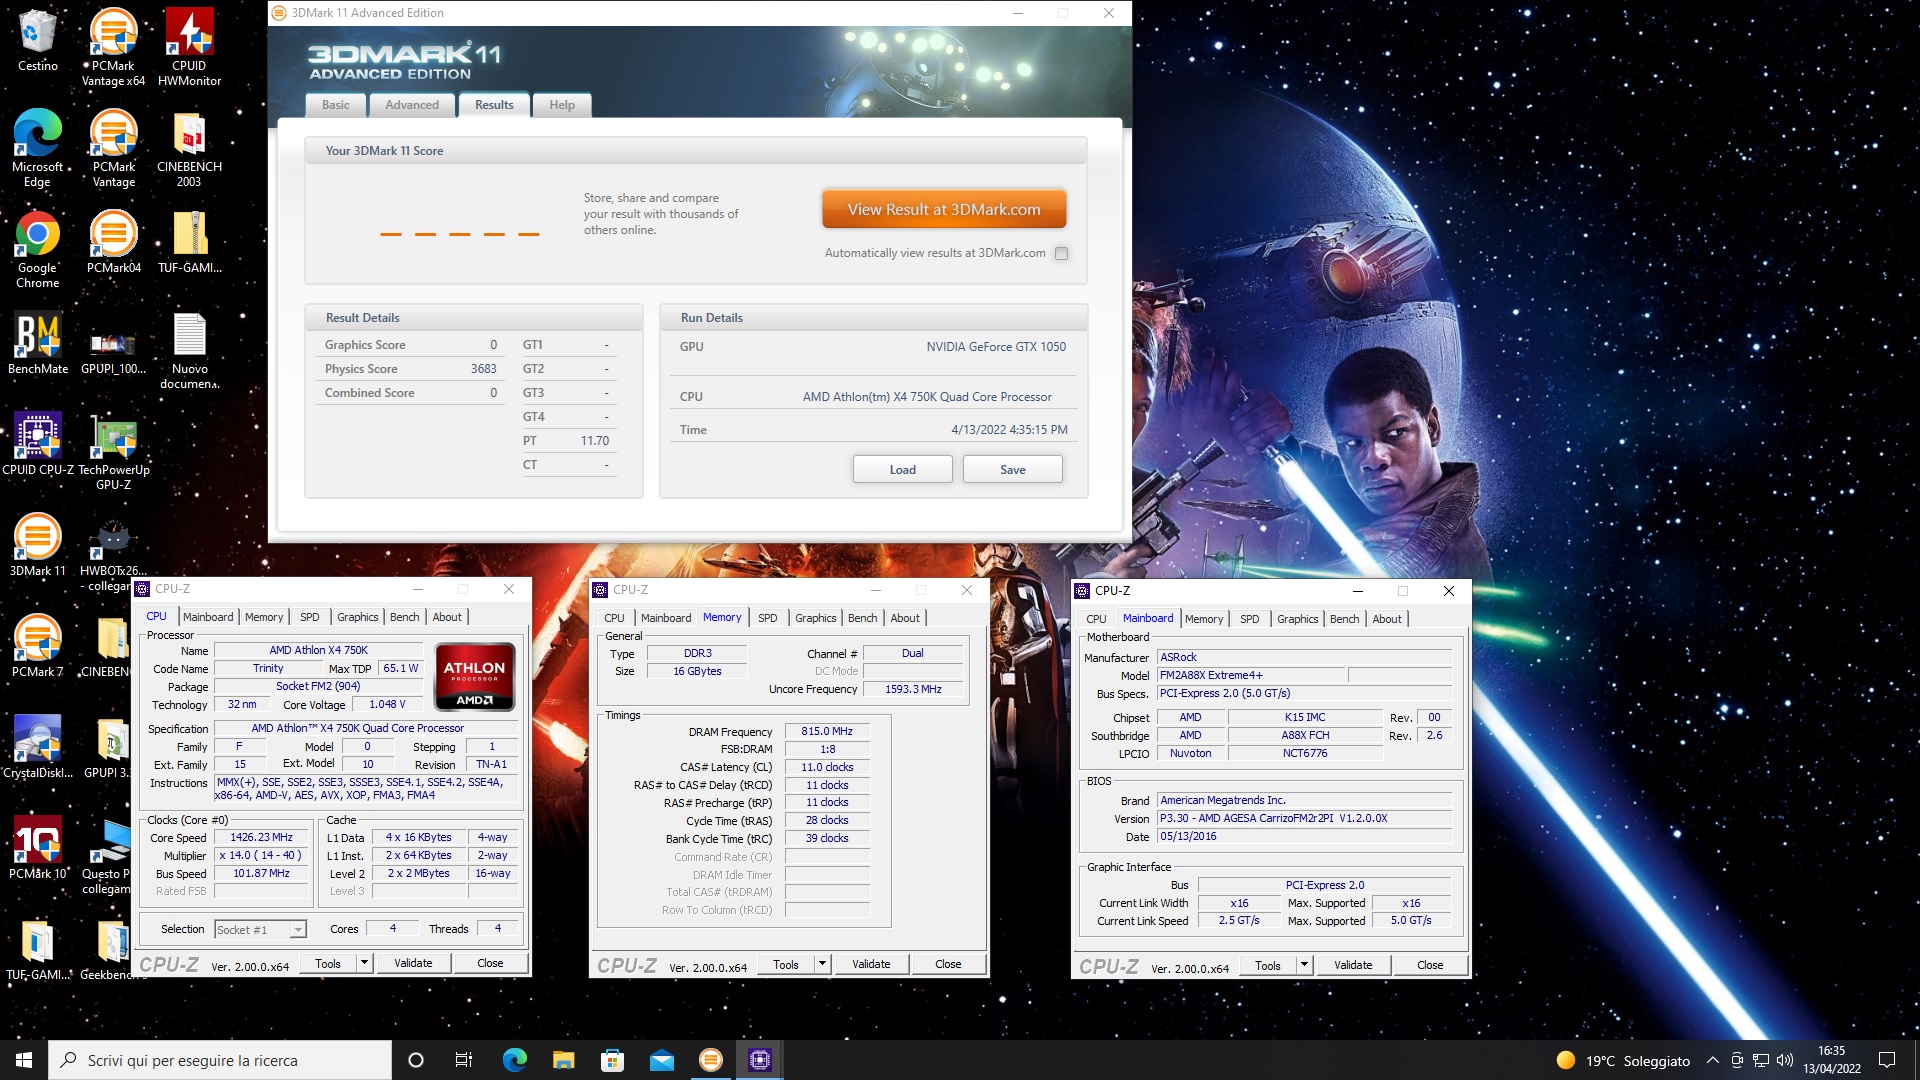
Task: Switch to Advanced tab in 3DMark 11
Action: [412, 105]
